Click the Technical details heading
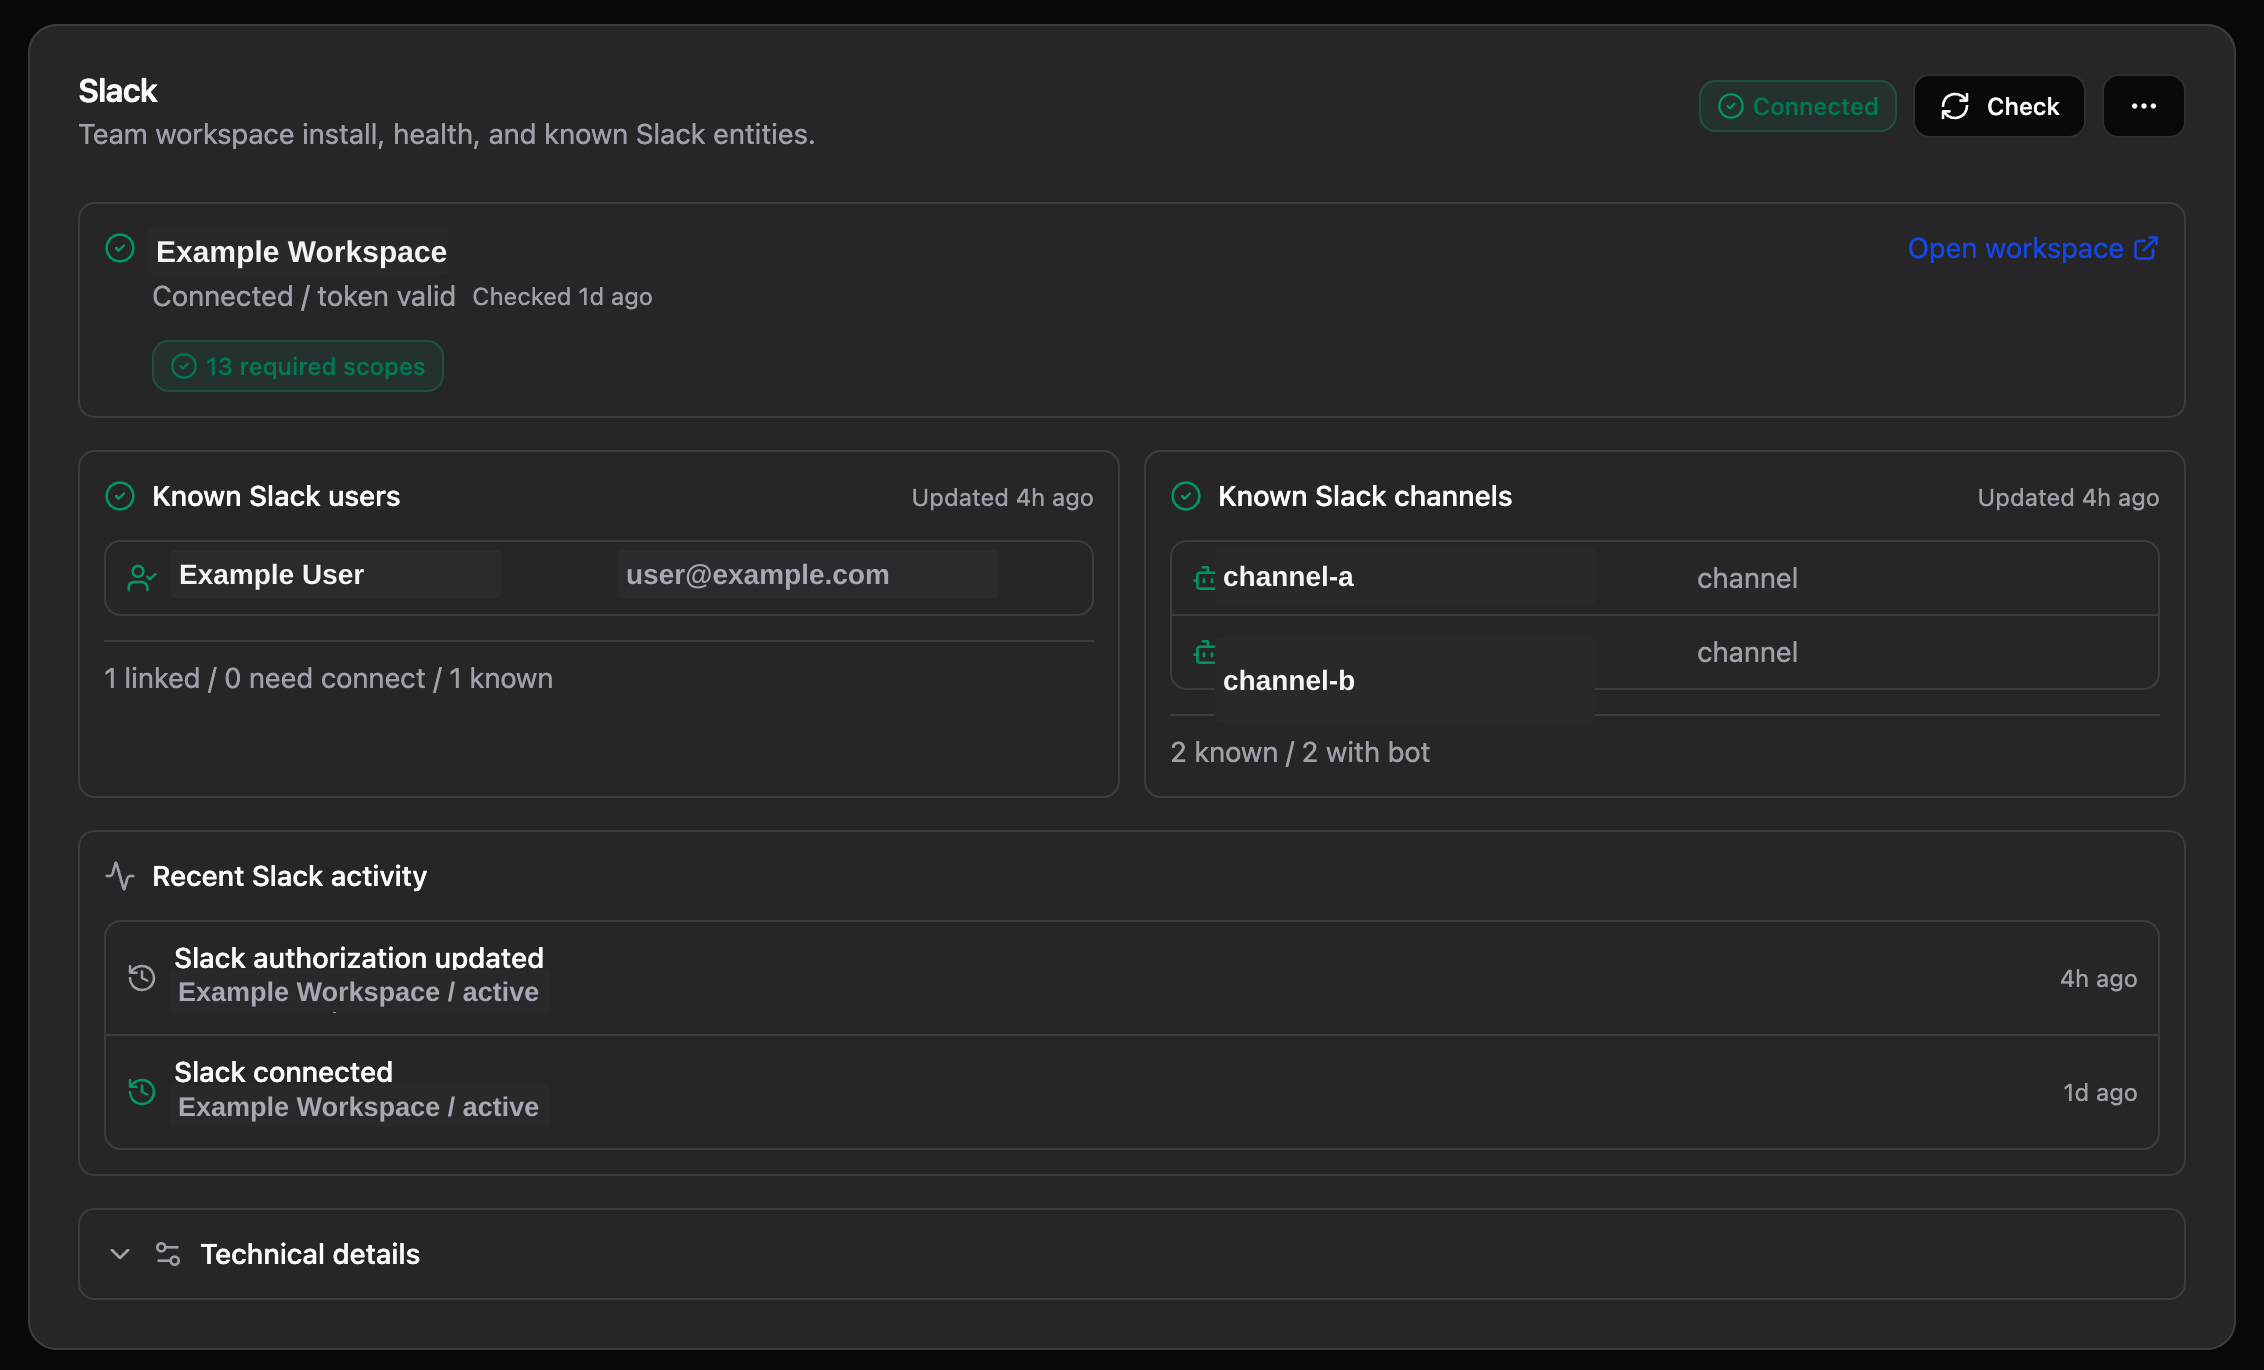This screenshot has width=2264, height=1370. coord(310,1254)
